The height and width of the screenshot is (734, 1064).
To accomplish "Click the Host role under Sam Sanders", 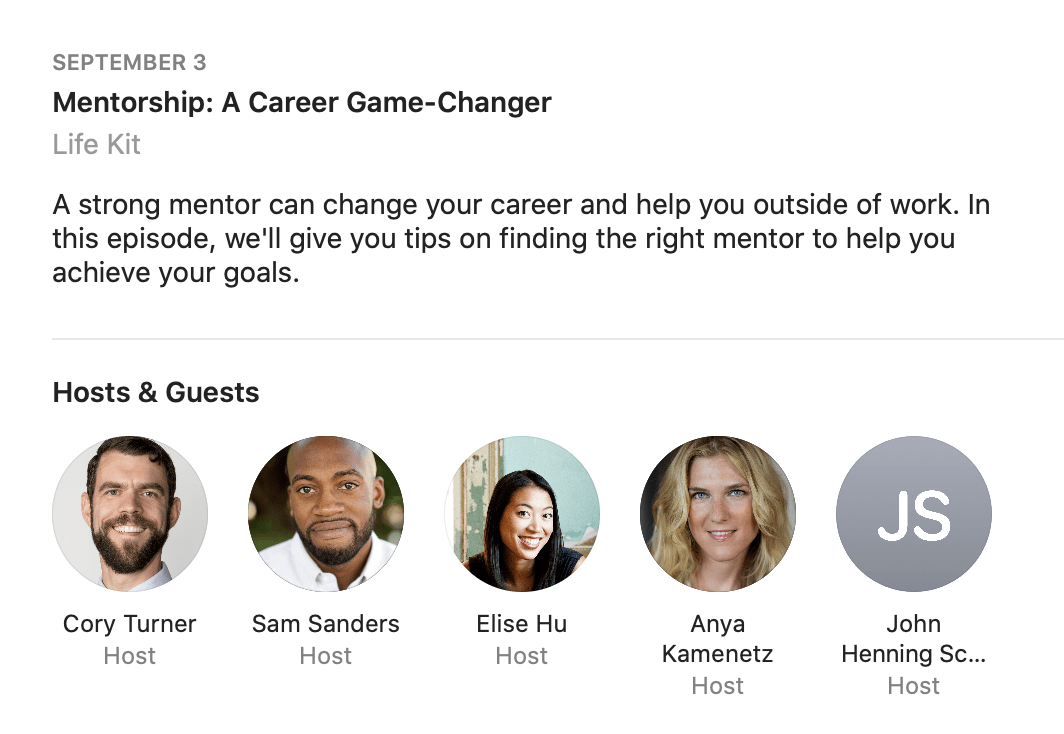I will [326, 656].
